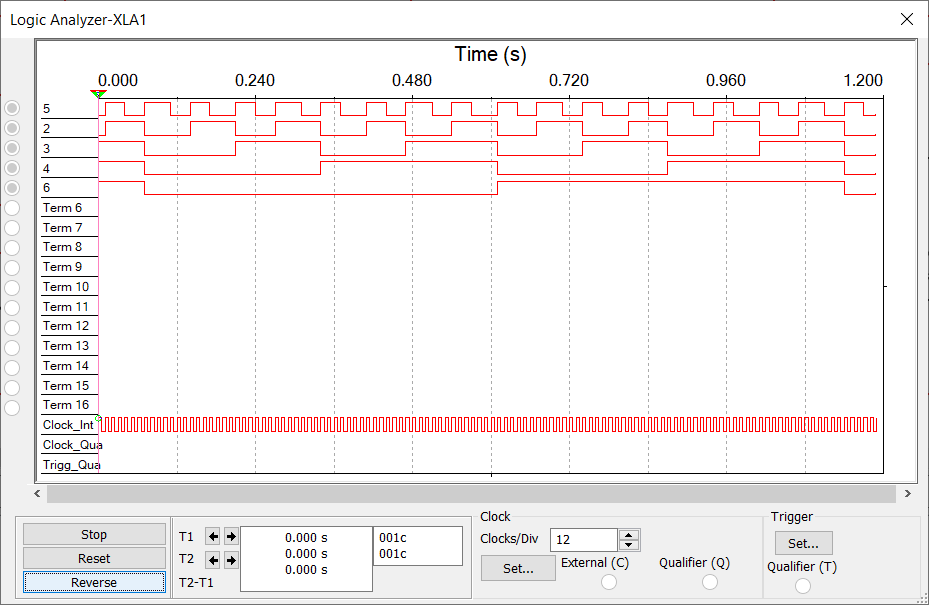Click the Clocks/Div input field showing 12
929x605 pixels.
[x=584, y=540]
